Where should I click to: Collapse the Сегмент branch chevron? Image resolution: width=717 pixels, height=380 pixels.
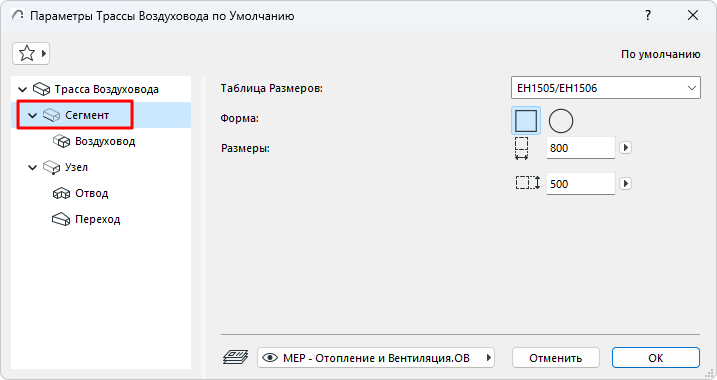[32, 115]
